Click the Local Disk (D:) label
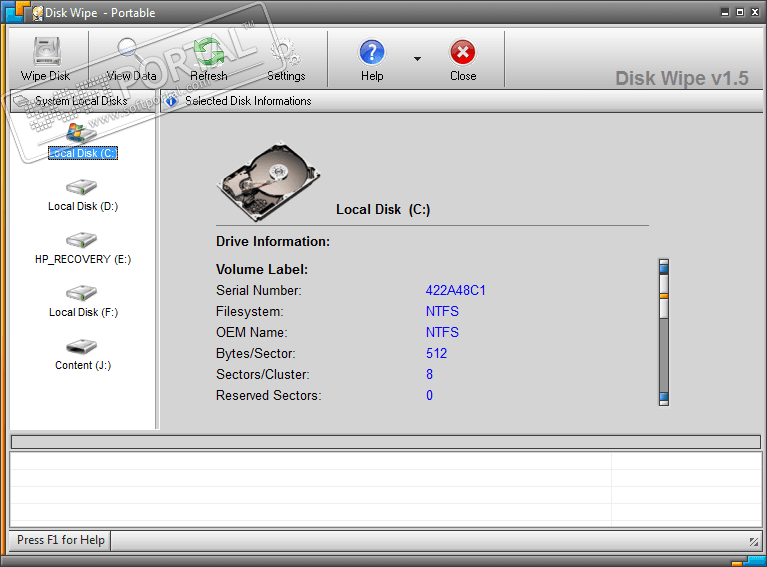This screenshot has width=767, height=567. [x=83, y=206]
